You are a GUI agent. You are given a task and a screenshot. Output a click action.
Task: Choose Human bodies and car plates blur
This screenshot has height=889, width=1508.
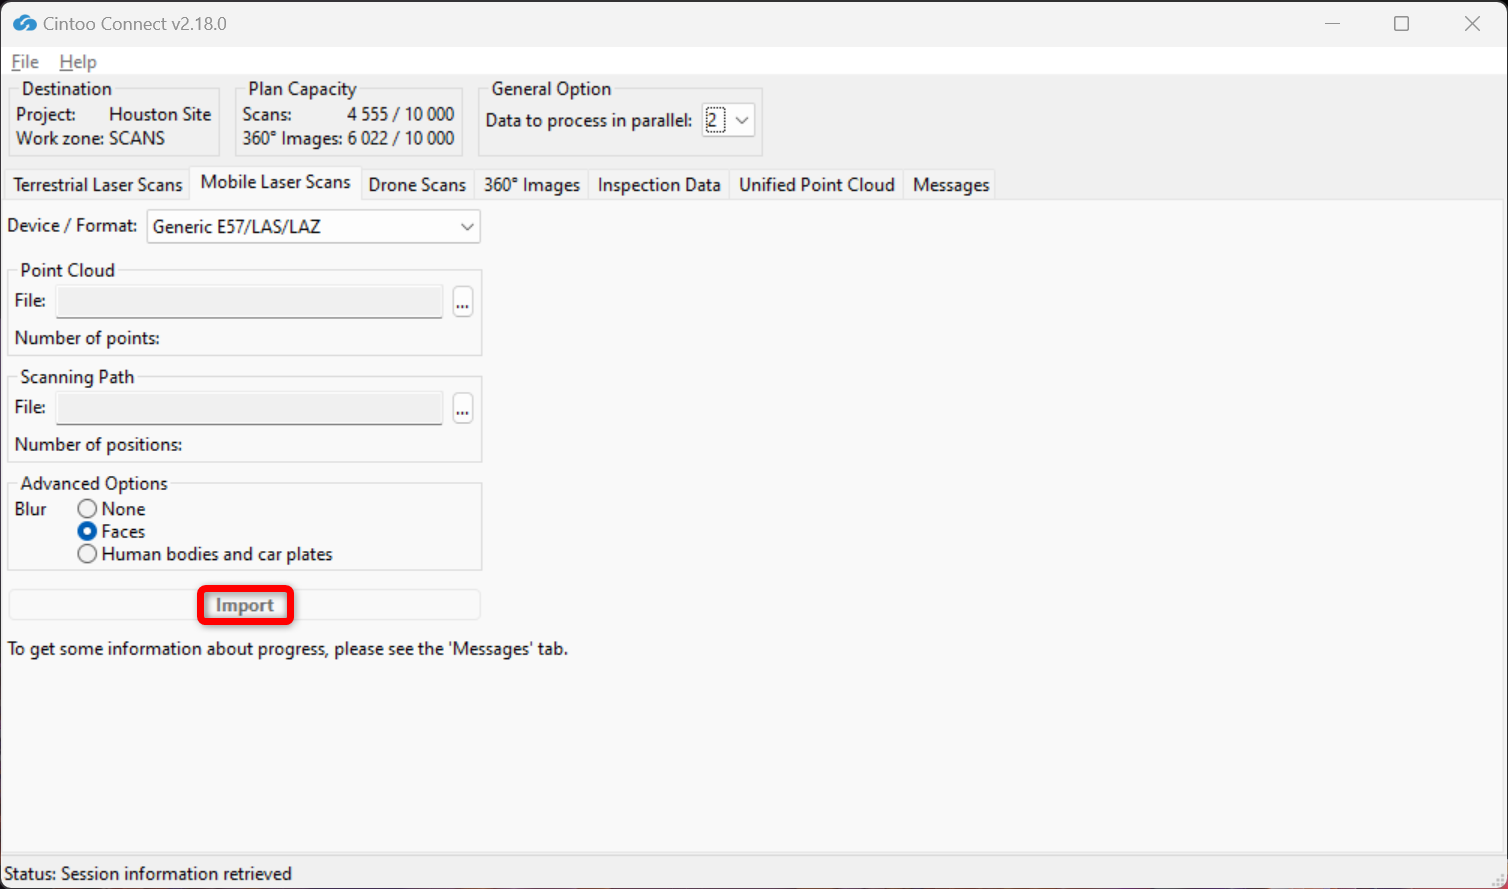coord(205,554)
